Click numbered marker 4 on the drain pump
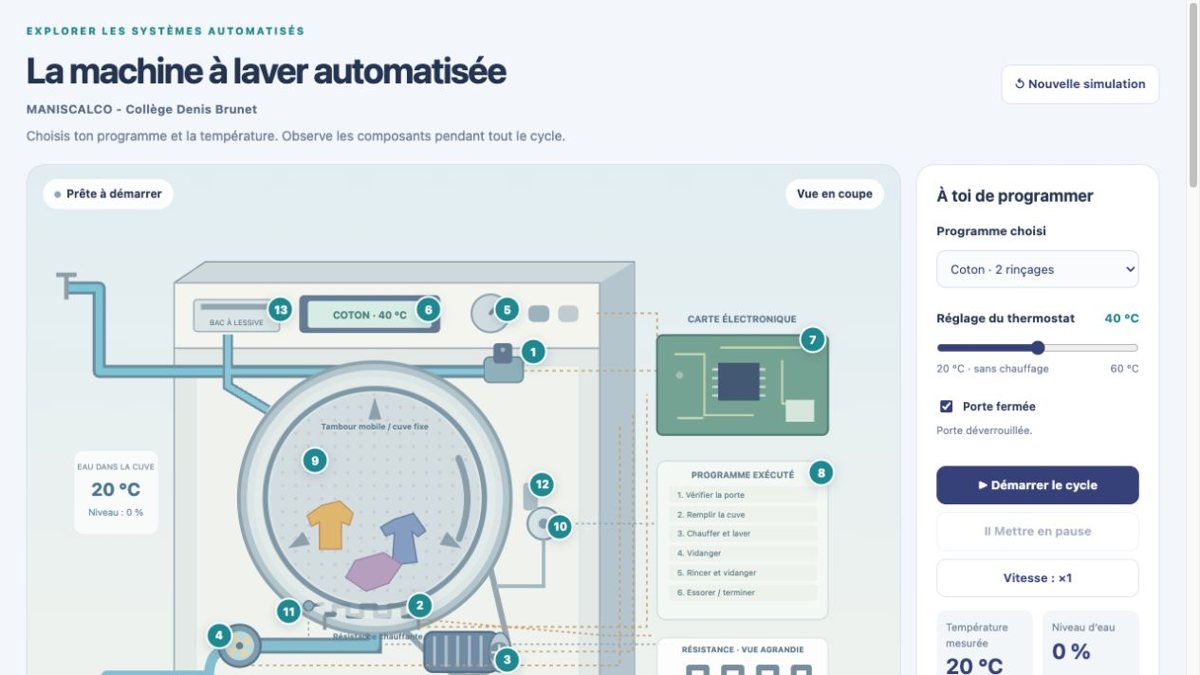 coord(219,635)
